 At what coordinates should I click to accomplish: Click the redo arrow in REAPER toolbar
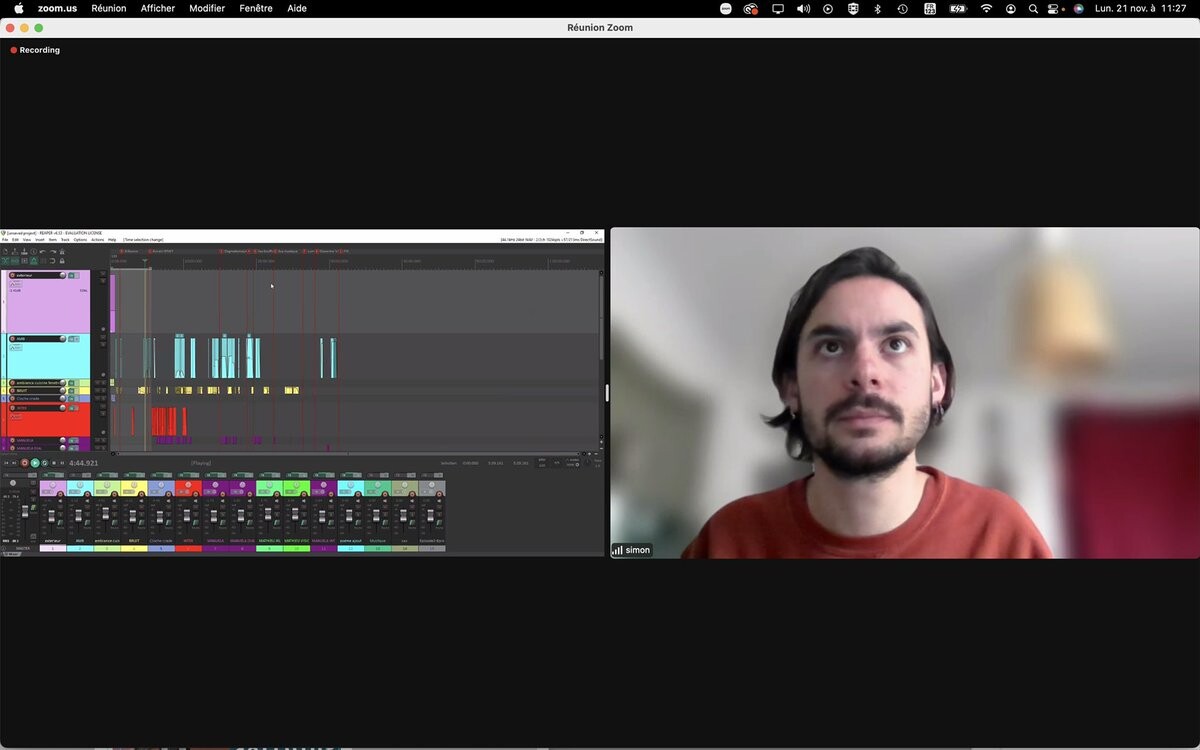(52, 252)
